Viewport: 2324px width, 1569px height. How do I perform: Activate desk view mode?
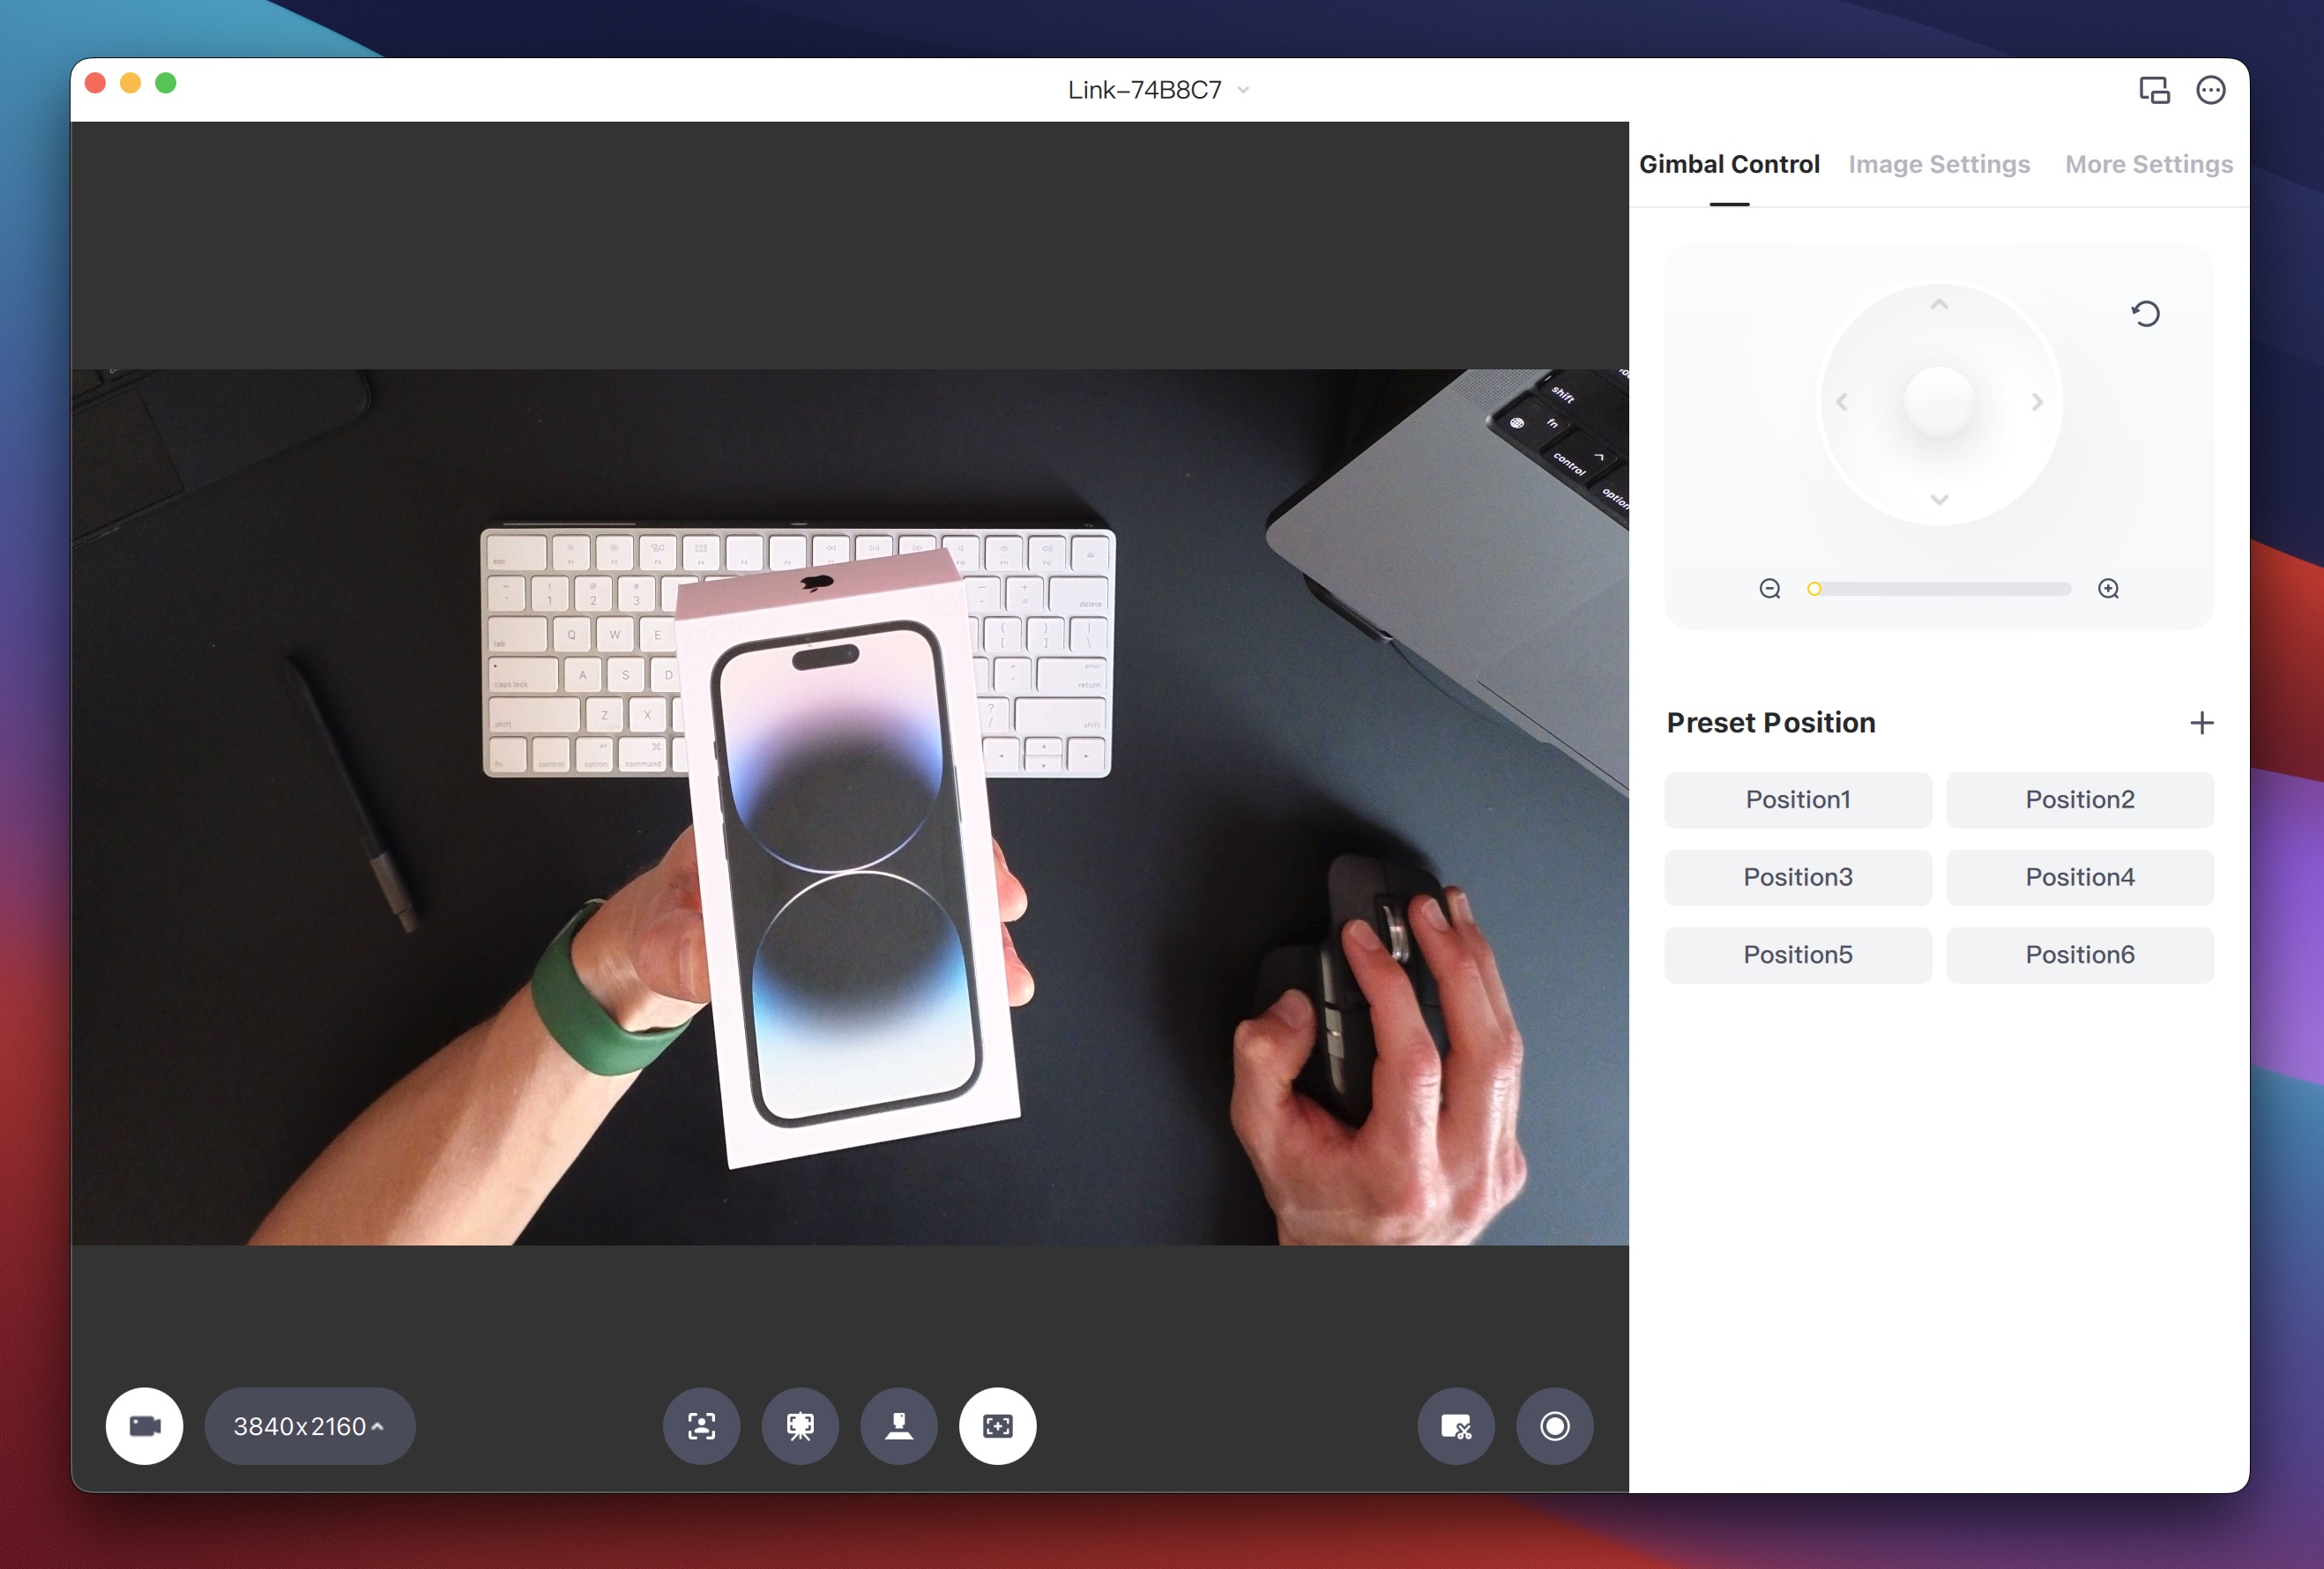tap(898, 1427)
